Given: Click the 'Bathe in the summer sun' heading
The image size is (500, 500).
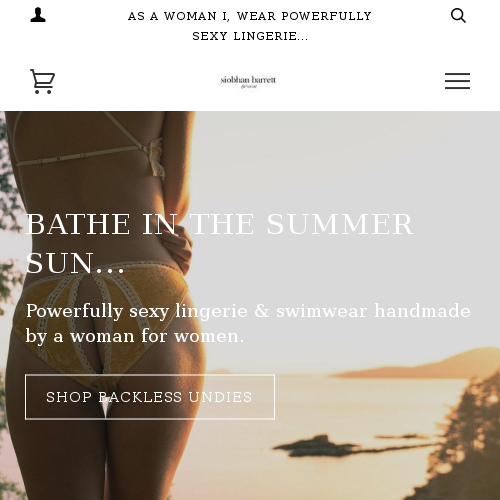Looking at the screenshot, I should [220, 243].
